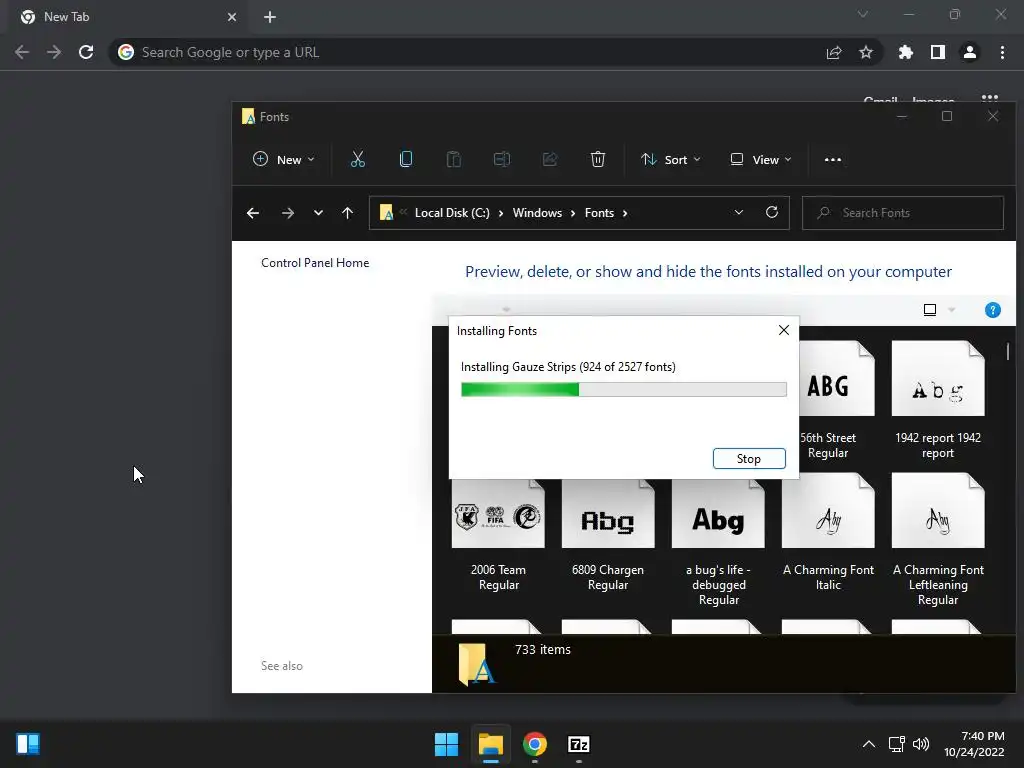Open the recent locations dropdown chevron

tap(318, 213)
